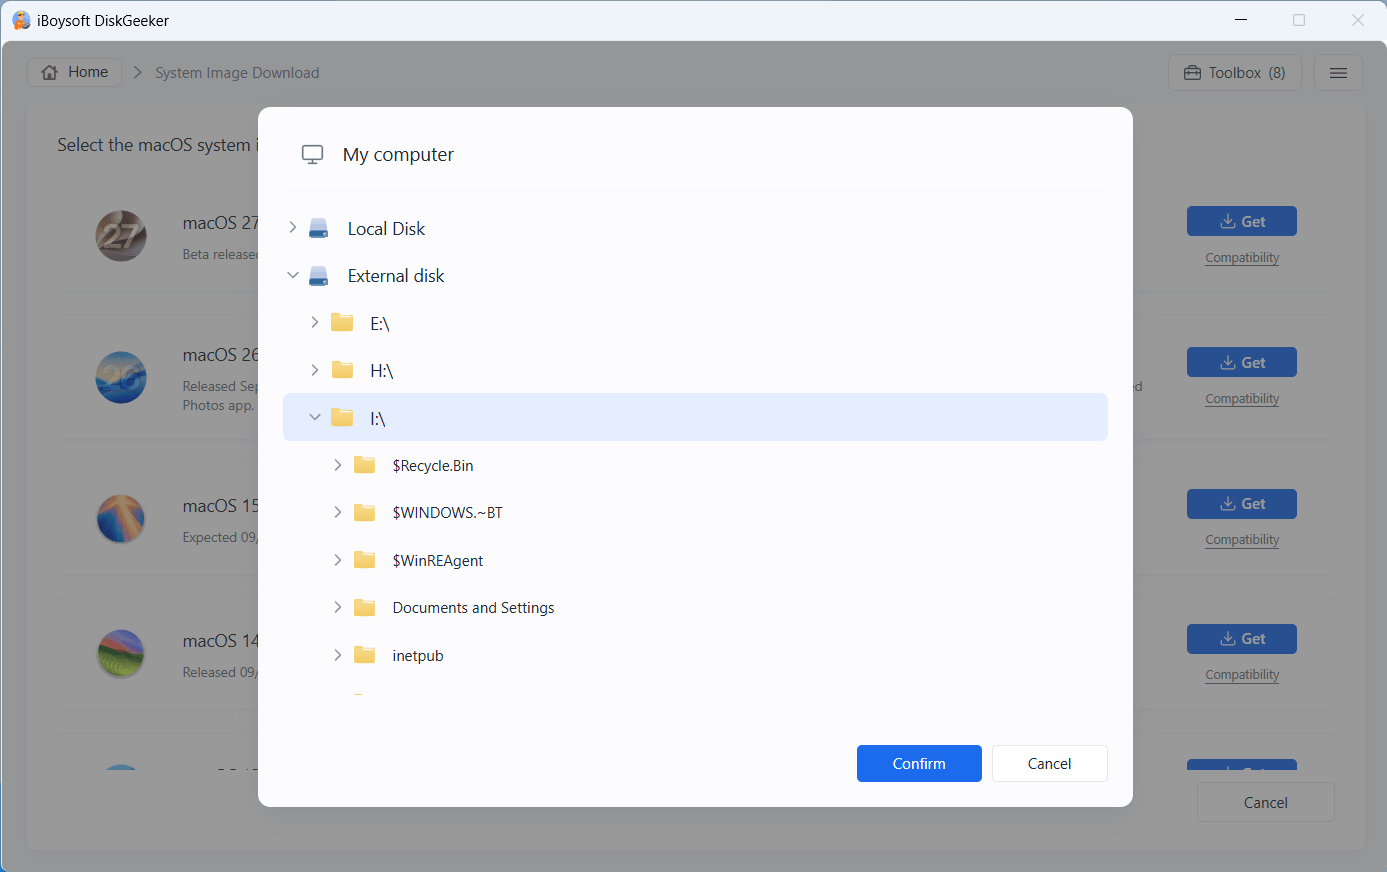Click the iBoysoft DiskGeeker app logo

pyautogui.click(x=21, y=20)
